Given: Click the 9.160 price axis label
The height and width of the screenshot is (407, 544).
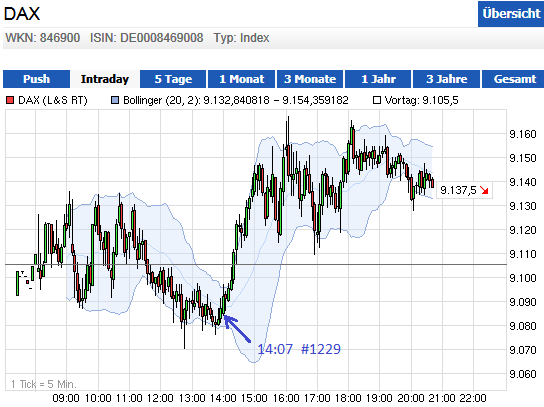Looking at the screenshot, I should (x=522, y=134).
